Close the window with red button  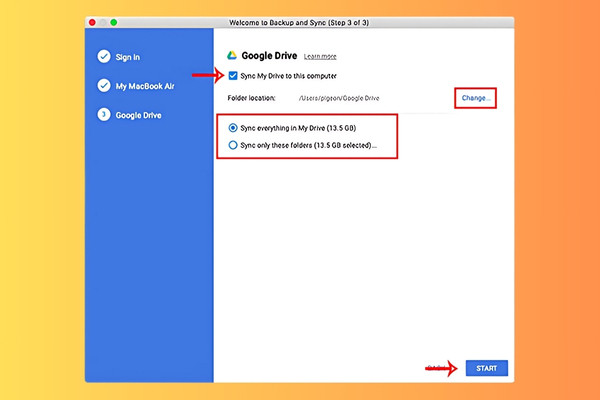click(92, 23)
